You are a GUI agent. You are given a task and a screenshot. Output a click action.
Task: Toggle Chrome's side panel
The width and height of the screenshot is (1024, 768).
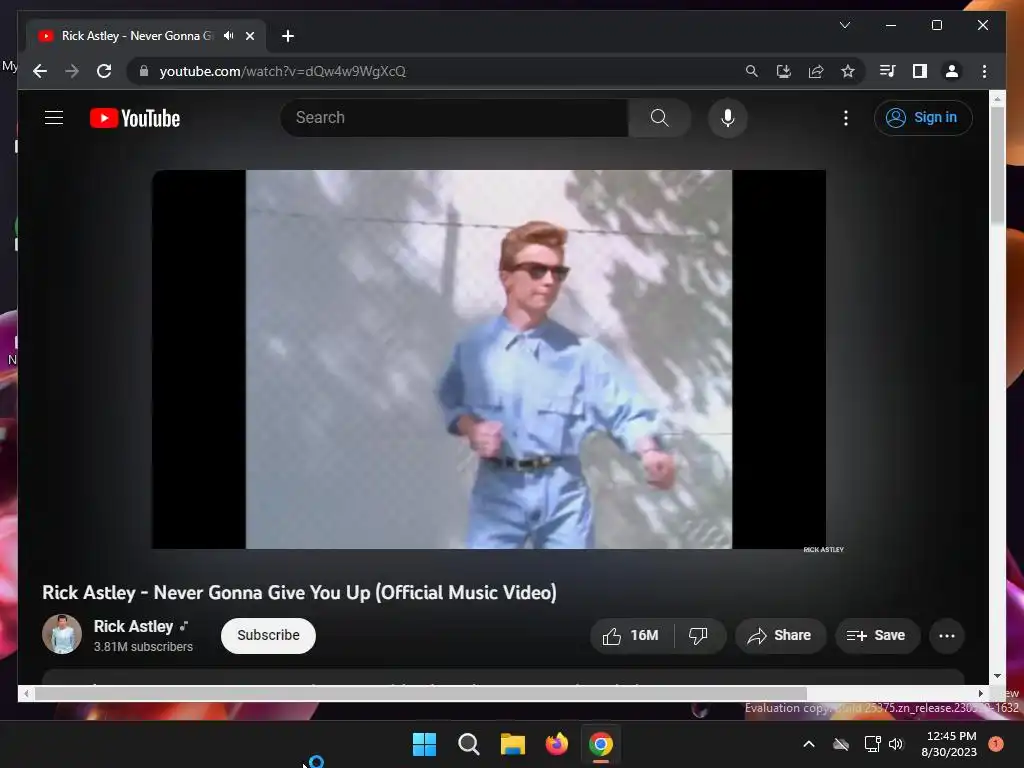(x=920, y=71)
